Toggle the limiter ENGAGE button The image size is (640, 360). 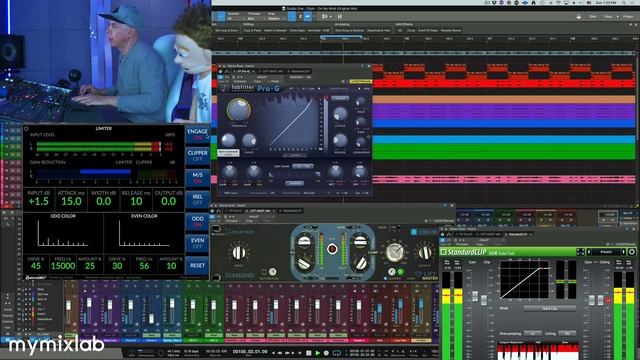pos(198,134)
